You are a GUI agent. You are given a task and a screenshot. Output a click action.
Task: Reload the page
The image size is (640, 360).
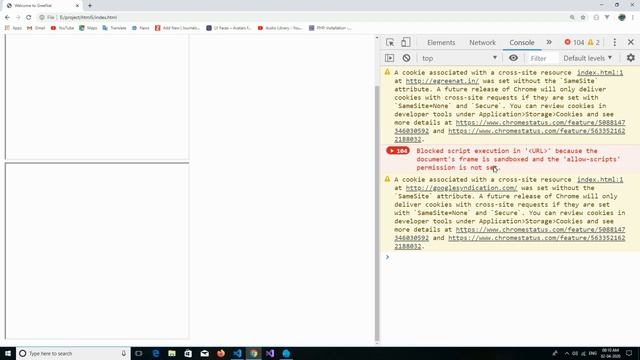click(29, 18)
